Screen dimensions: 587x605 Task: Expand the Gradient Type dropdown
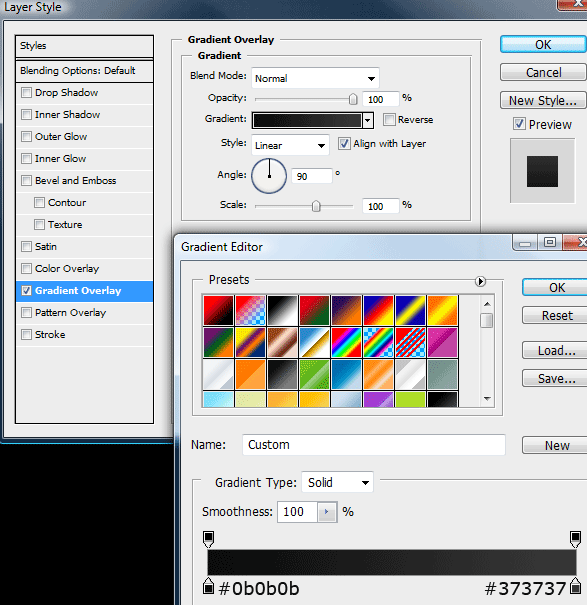[x=337, y=482]
